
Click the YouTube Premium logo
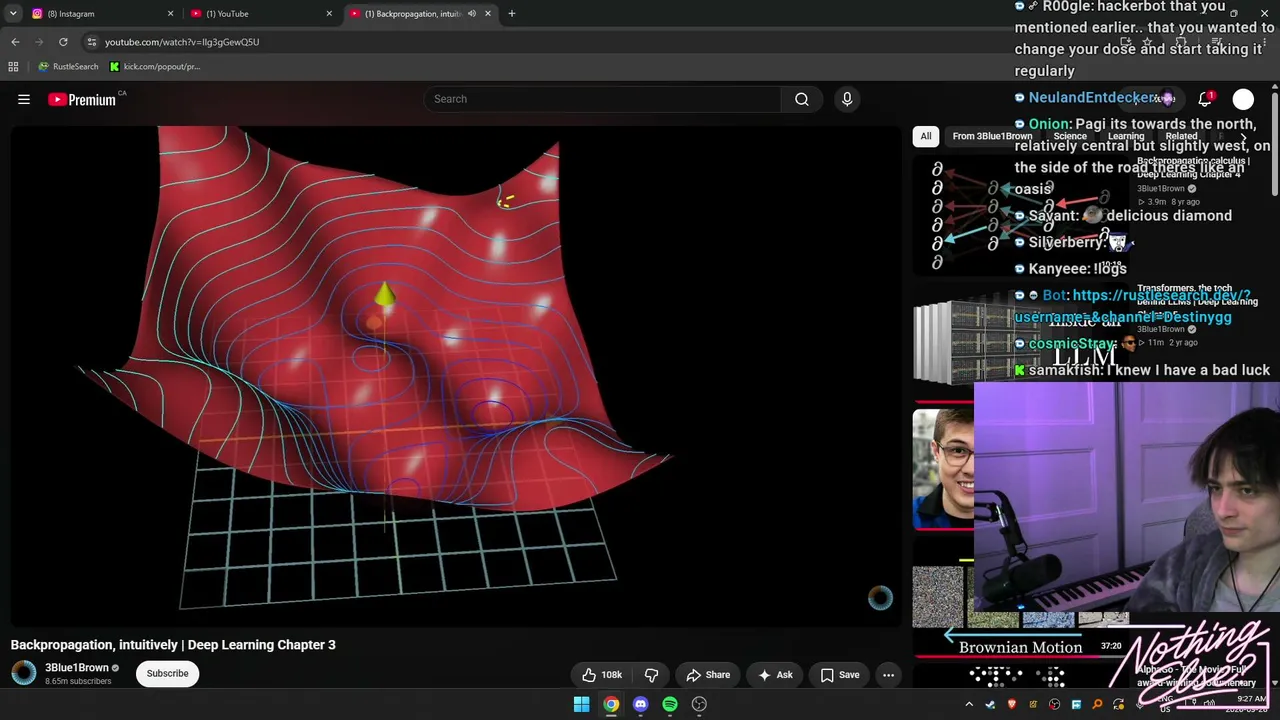coord(82,99)
